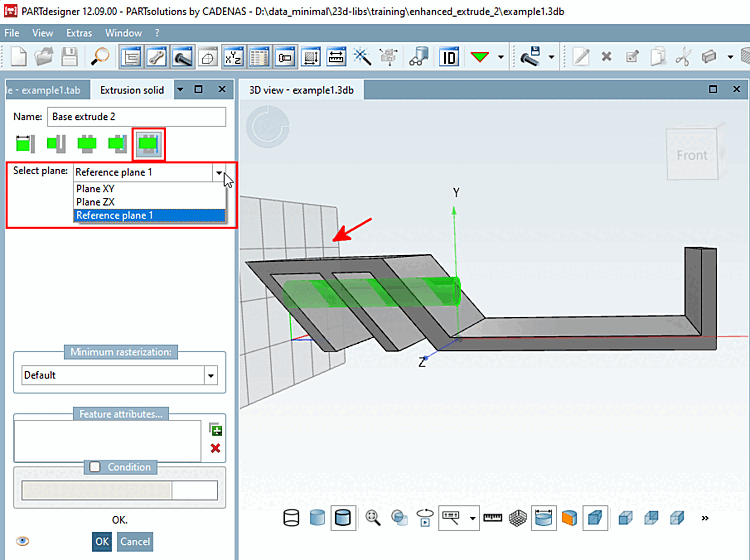The image size is (750, 560).
Task: Toggle the orange shaded cube display mode
Action: 569,517
